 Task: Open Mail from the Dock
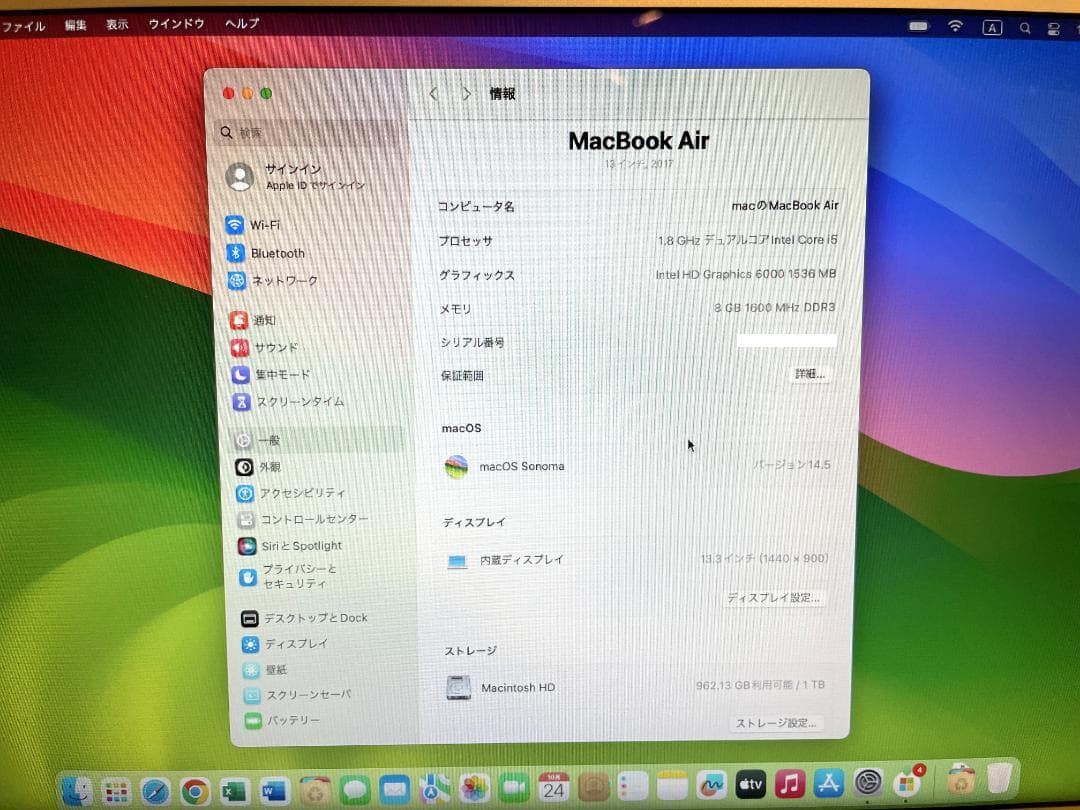pos(395,789)
